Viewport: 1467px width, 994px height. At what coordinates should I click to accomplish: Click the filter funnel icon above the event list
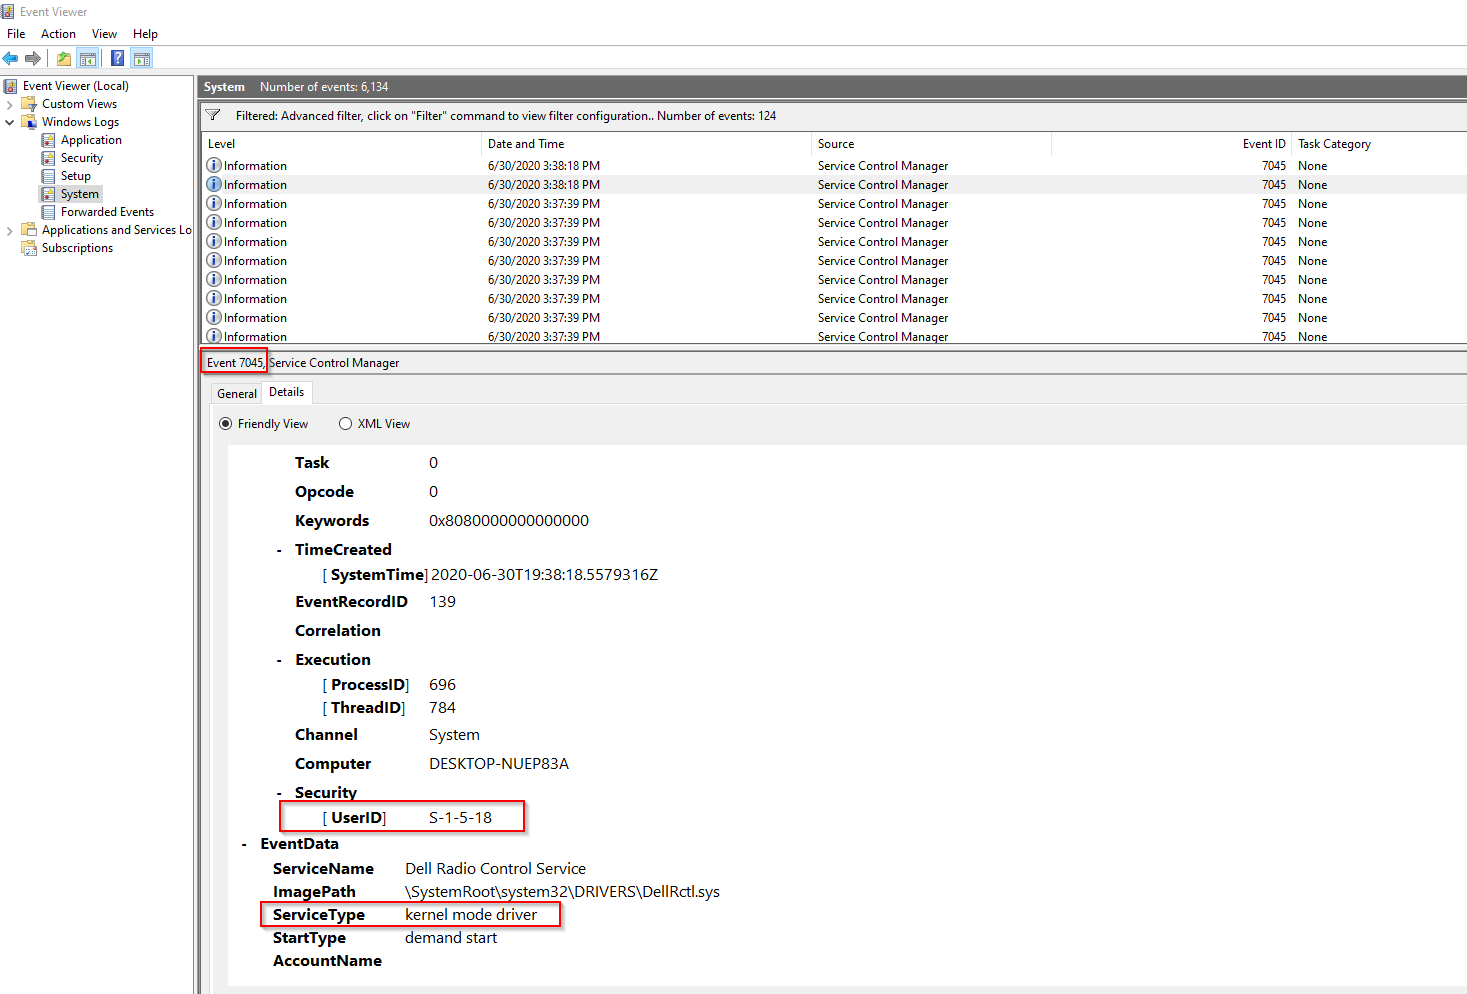click(213, 115)
